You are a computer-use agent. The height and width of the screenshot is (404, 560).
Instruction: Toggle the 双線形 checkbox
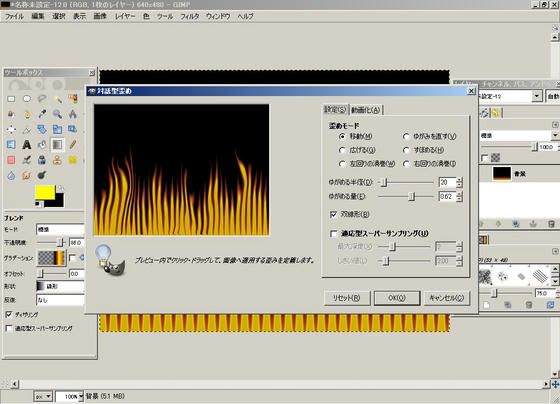(333, 214)
